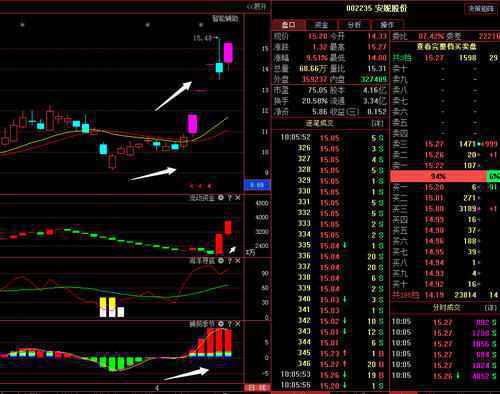The width and height of the screenshot is (500, 394).
Task: Close the second indicator sub-chart panel
Action: coord(237,261)
